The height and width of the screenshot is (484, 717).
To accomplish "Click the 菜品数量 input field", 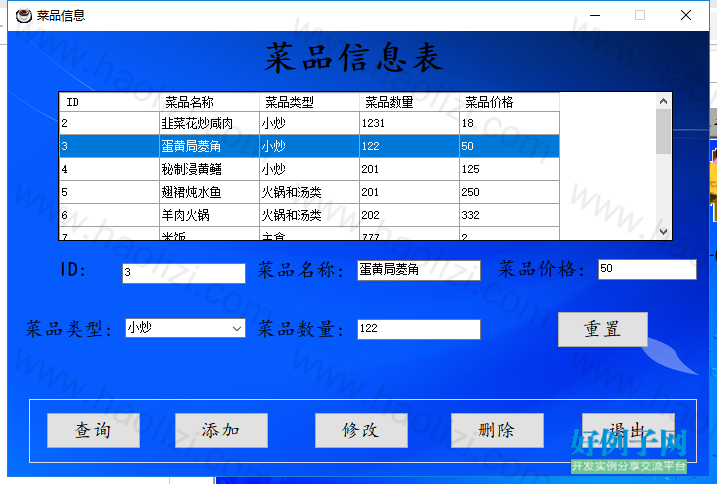I will (419, 329).
